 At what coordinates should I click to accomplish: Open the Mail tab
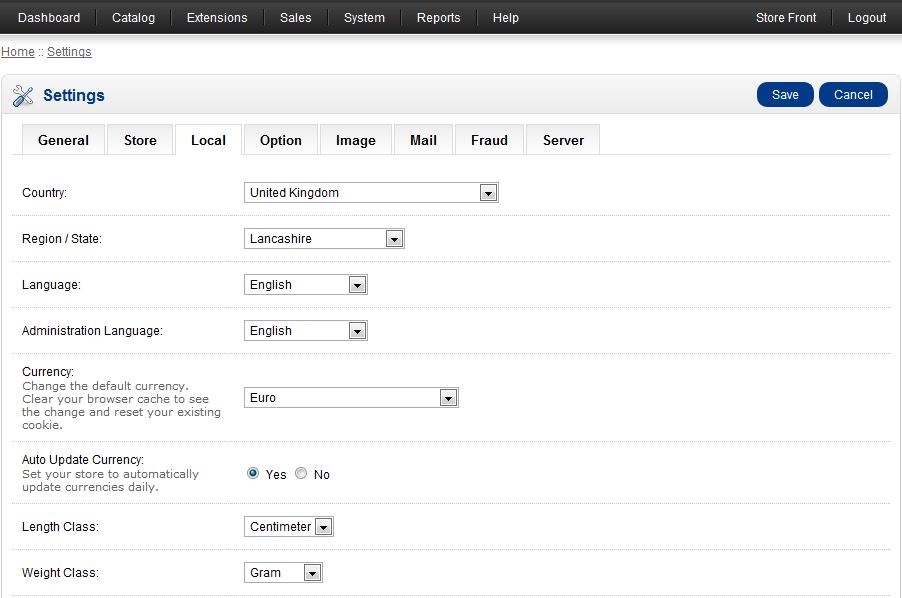click(423, 140)
